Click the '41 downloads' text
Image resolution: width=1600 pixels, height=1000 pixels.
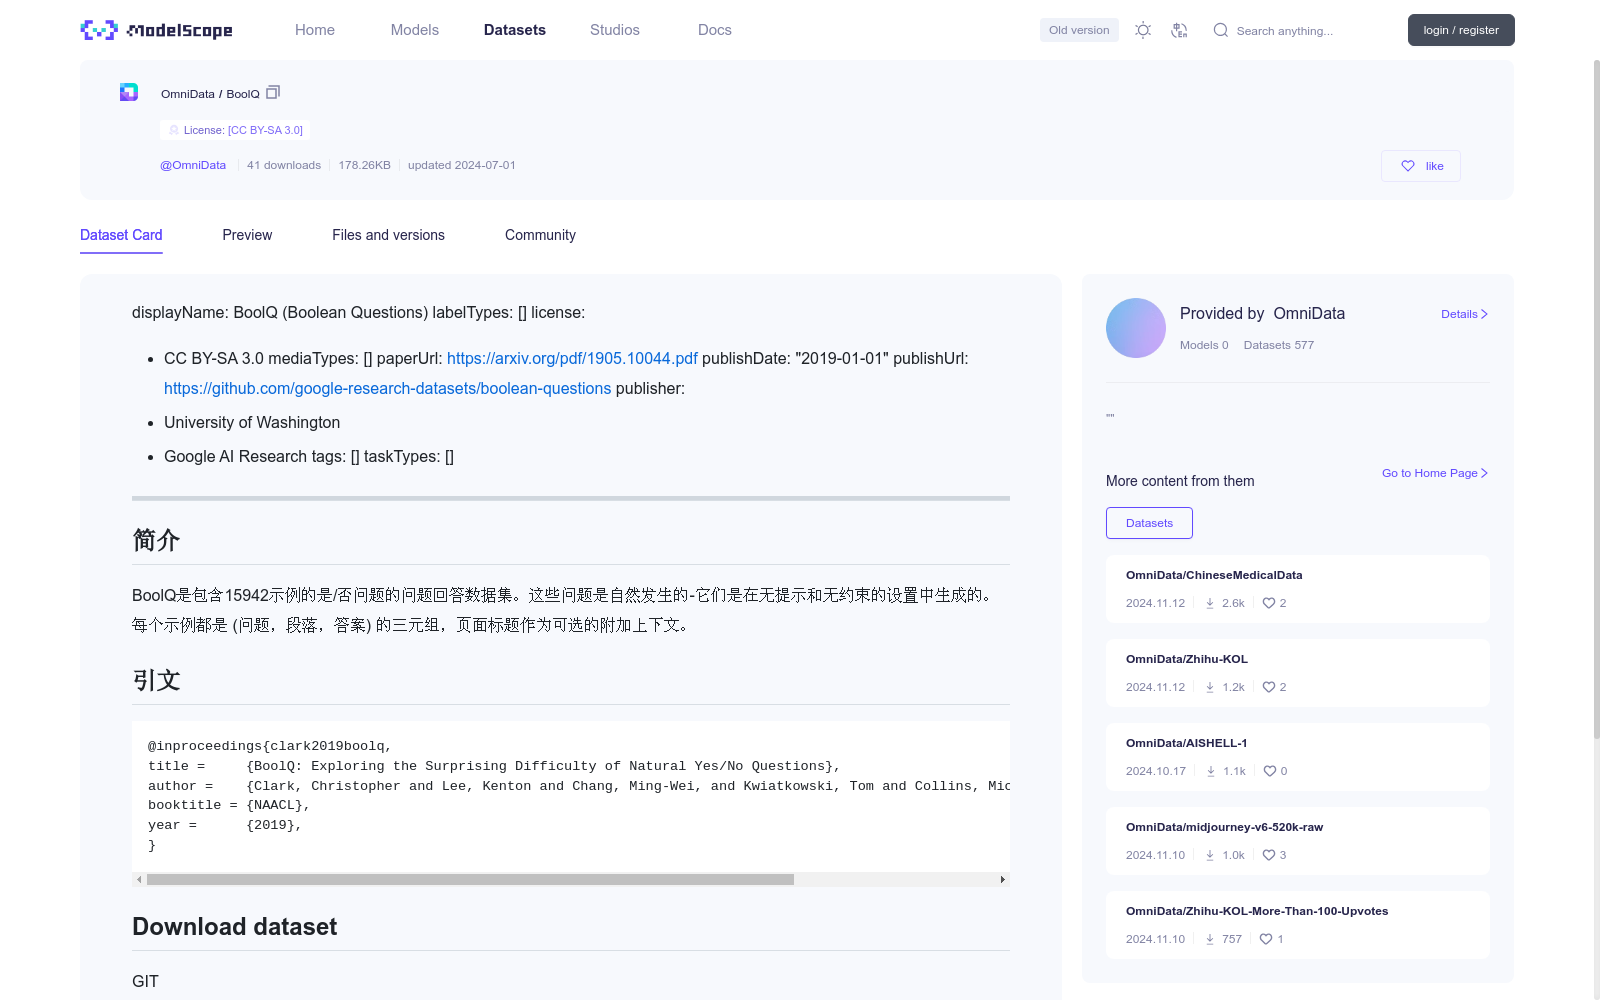coord(284,165)
